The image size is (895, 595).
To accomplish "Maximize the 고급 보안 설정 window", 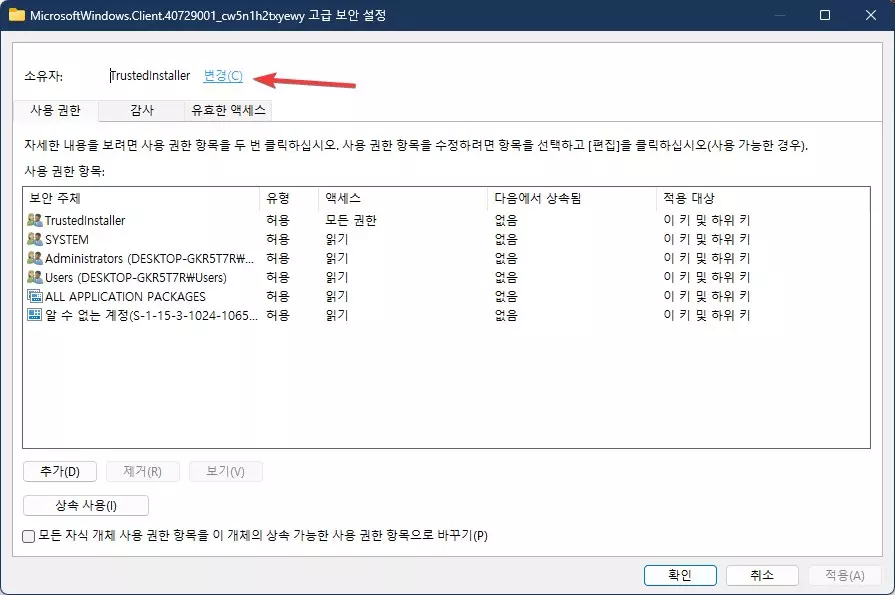I will pos(825,15).
